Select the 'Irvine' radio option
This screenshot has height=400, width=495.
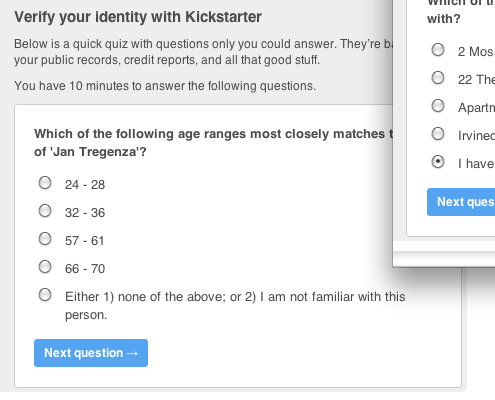438,134
